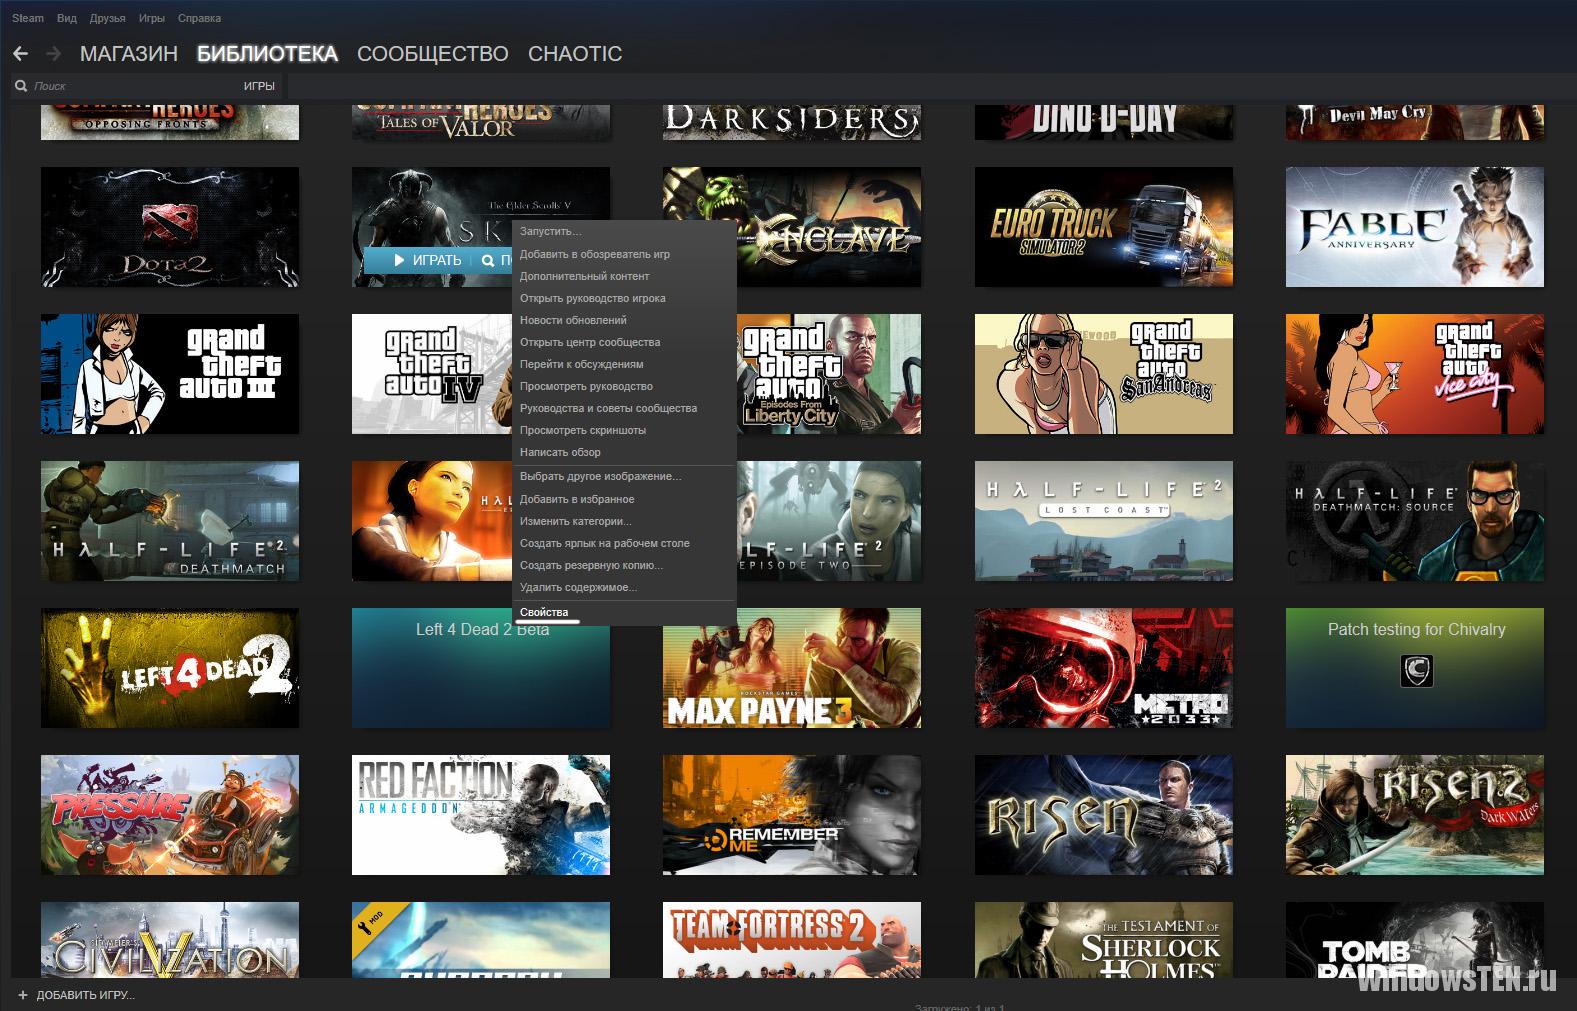Click the plus icon next to ДОБАВИТЬ ИГРУ
This screenshot has height=1011, width=1577.
click(x=23, y=995)
